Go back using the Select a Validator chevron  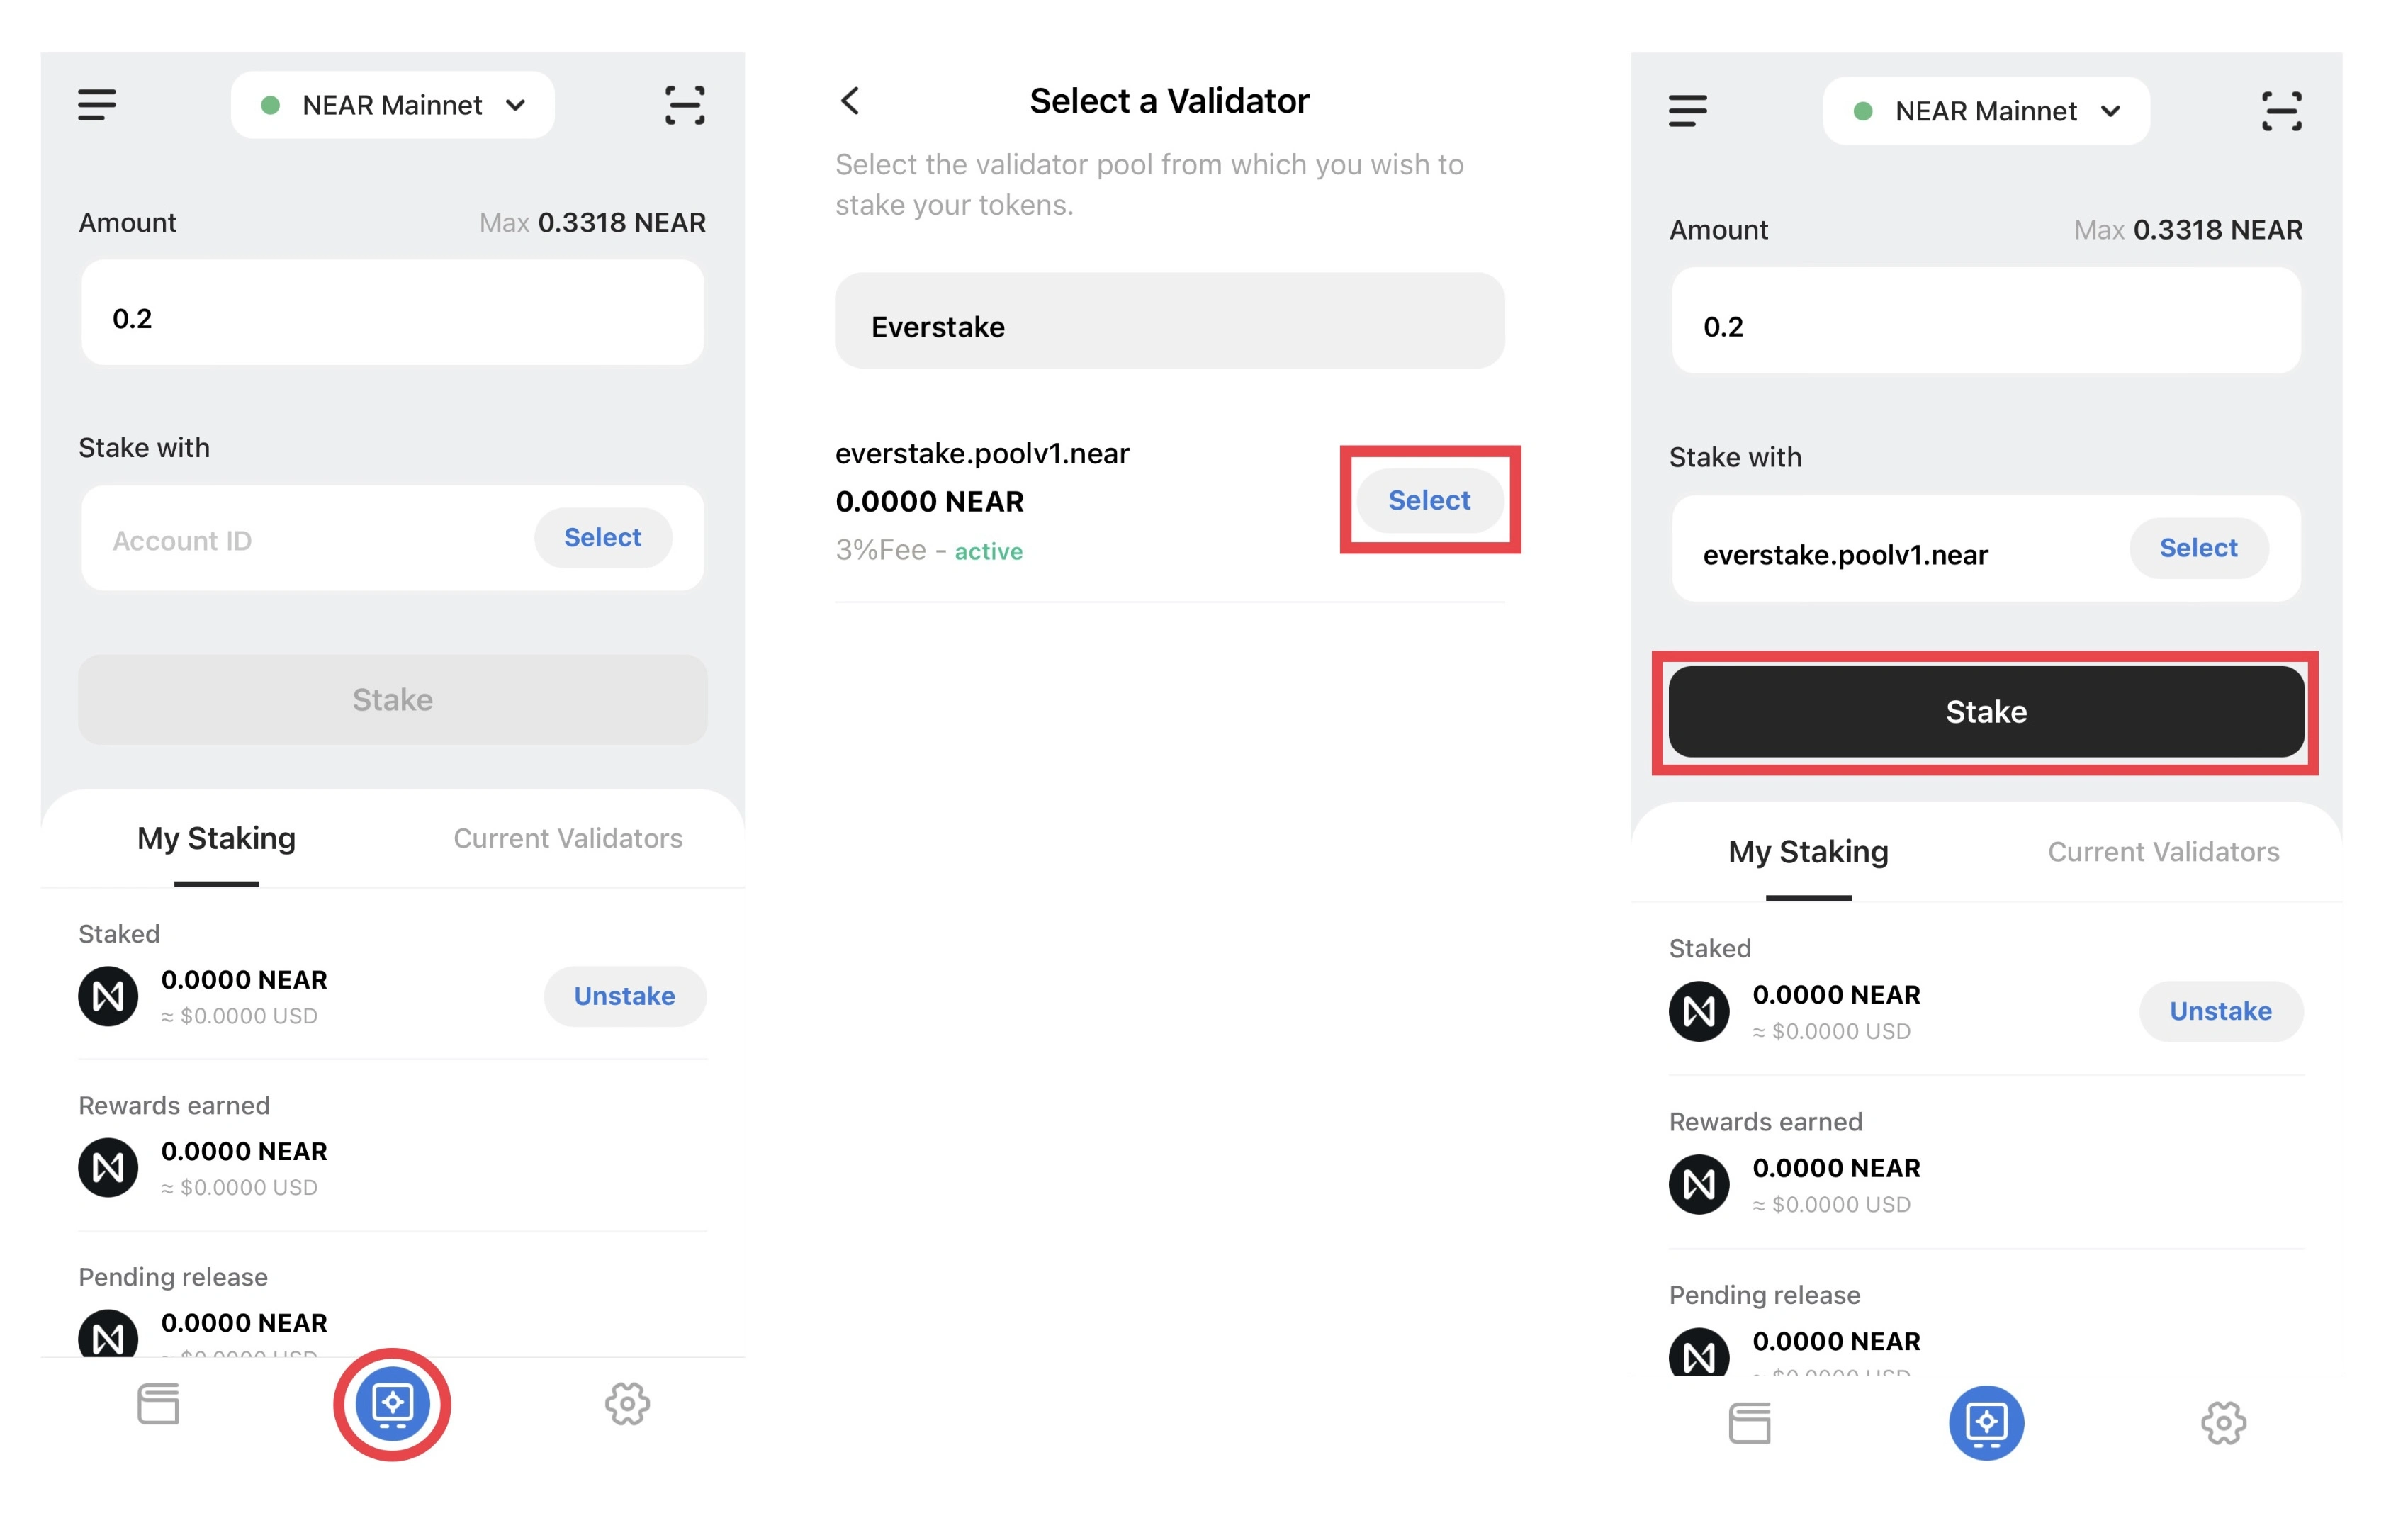(849, 100)
